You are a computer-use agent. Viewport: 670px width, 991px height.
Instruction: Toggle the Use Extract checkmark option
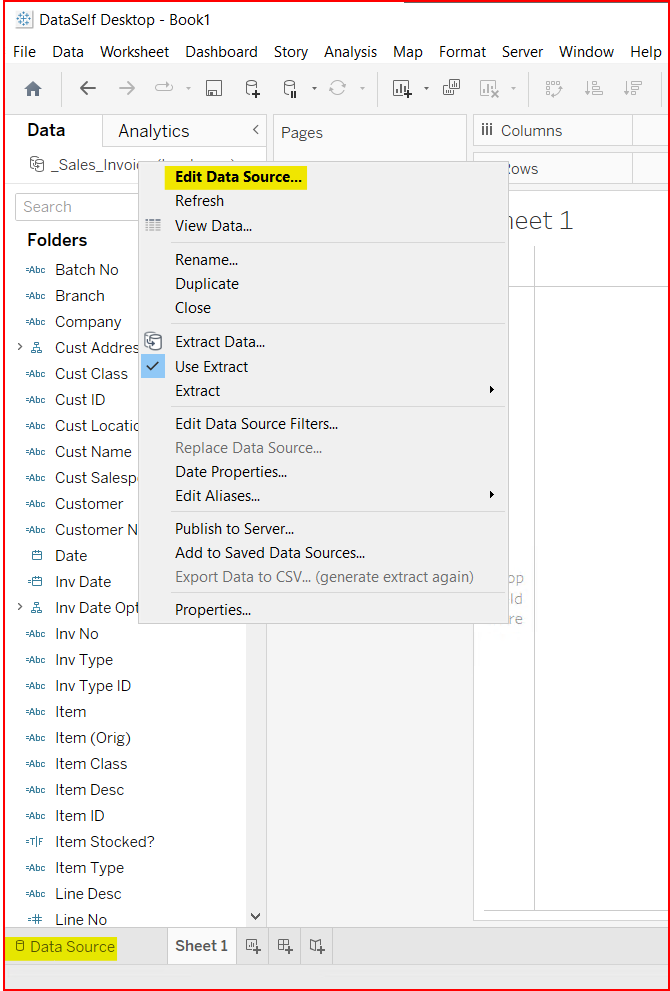(210, 366)
